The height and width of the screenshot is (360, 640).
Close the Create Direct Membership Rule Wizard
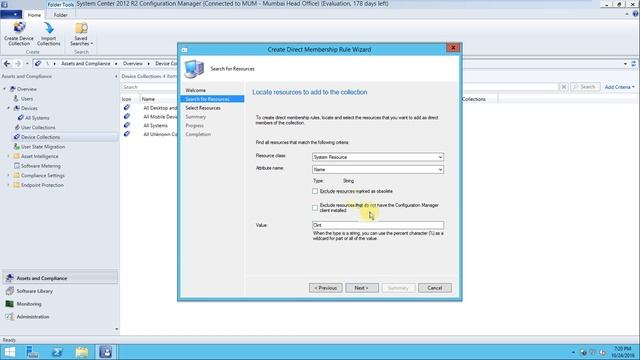(453, 48)
